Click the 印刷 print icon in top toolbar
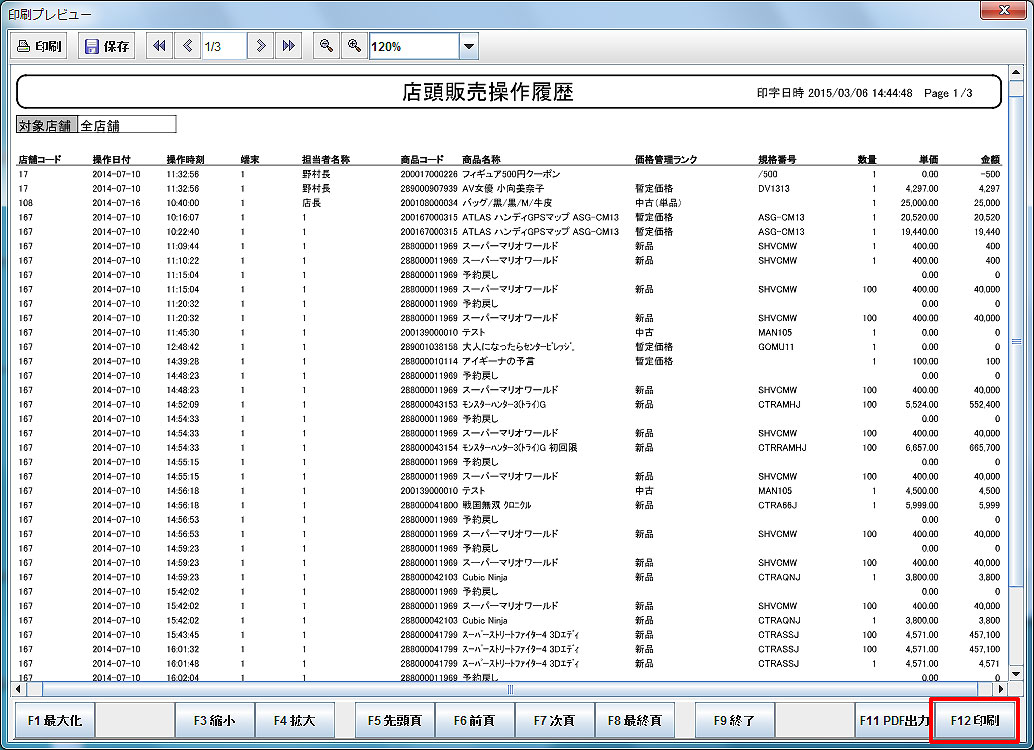Viewport: 1034px width, 750px height. [40, 46]
